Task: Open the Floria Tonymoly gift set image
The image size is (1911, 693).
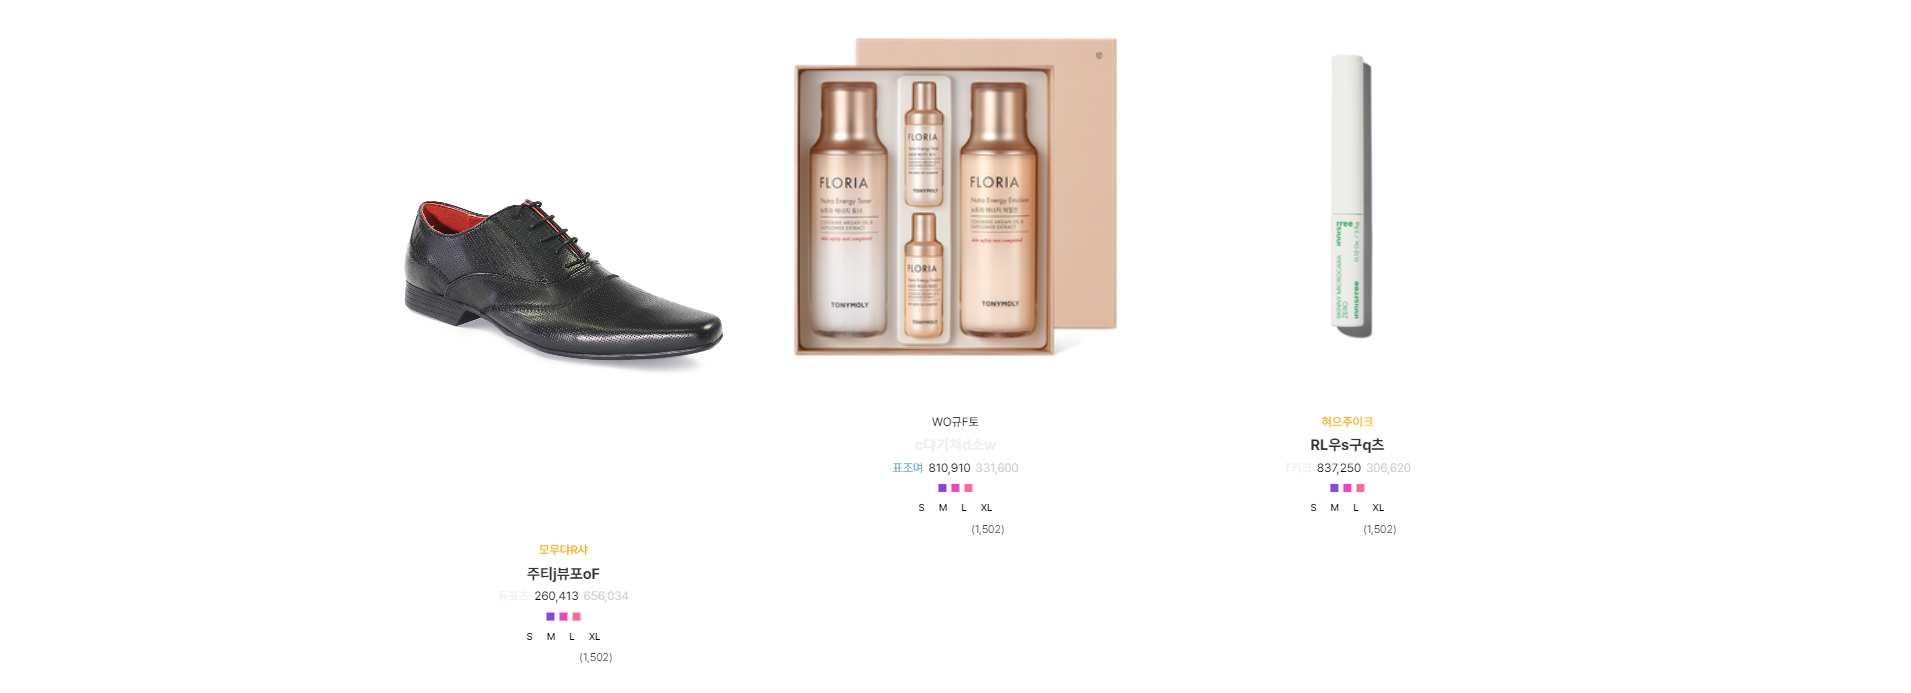Action: click(955, 197)
